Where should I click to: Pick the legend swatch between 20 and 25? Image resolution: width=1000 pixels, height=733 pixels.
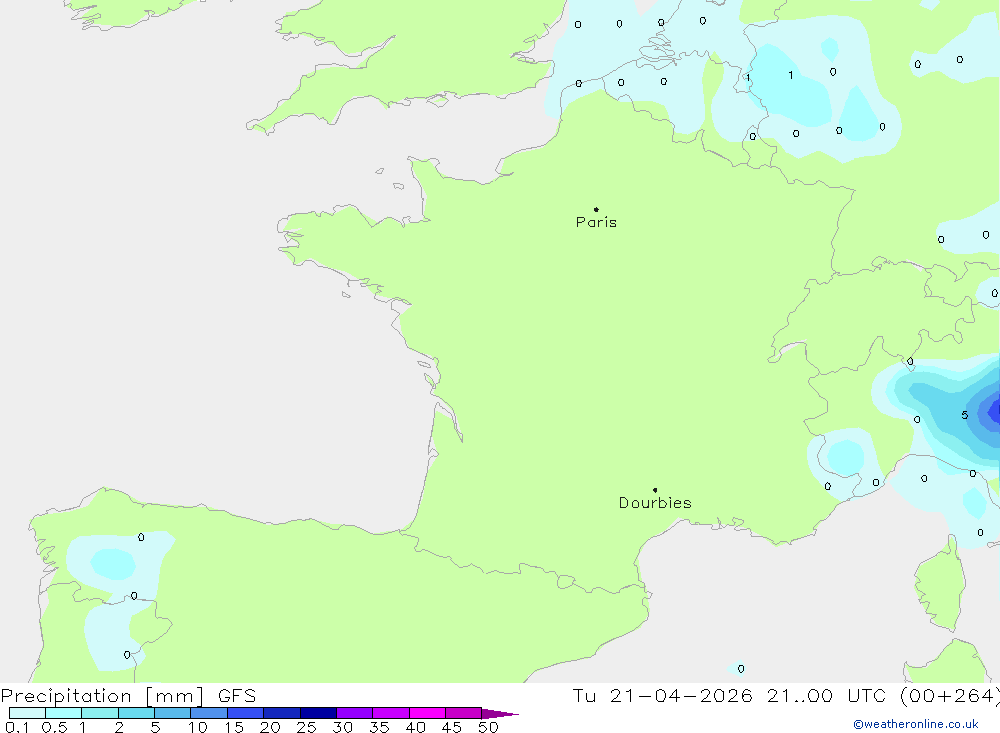pyautogui.click(x=282, y=713)
